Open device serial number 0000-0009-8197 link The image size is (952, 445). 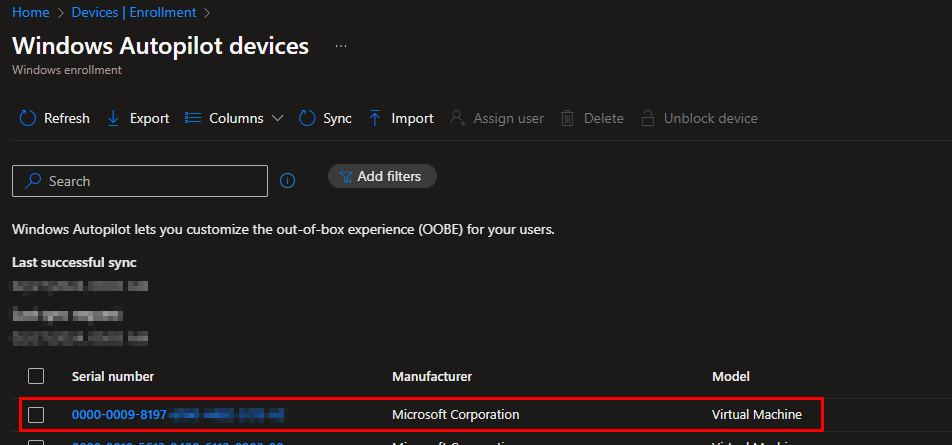click(119, 414)
